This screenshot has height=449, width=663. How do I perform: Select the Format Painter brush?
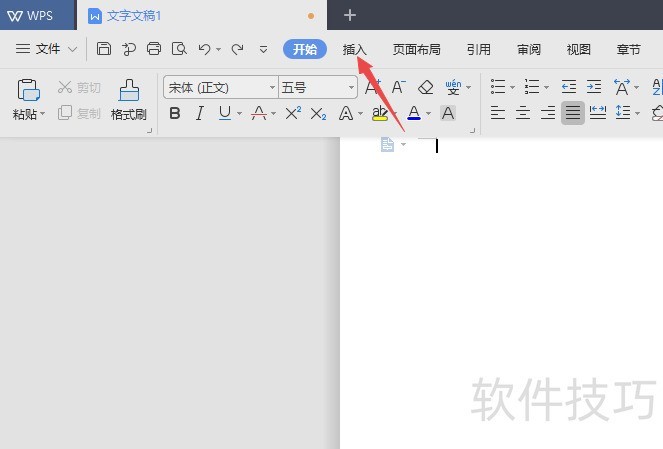(x=129, y=100)
